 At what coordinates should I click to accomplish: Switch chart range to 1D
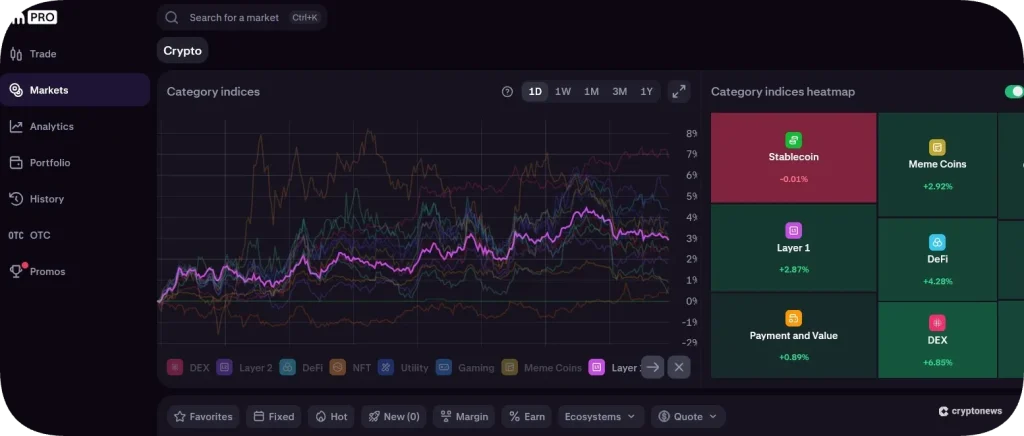[x=535, y=92]
